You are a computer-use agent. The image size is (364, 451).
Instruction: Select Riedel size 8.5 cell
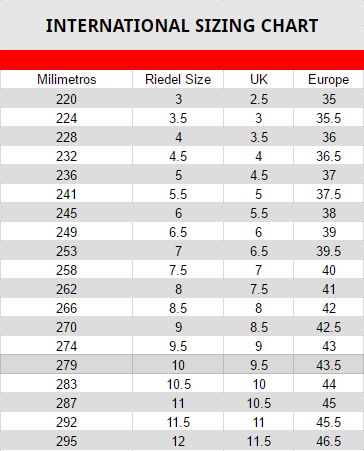(x=178, y=308)
